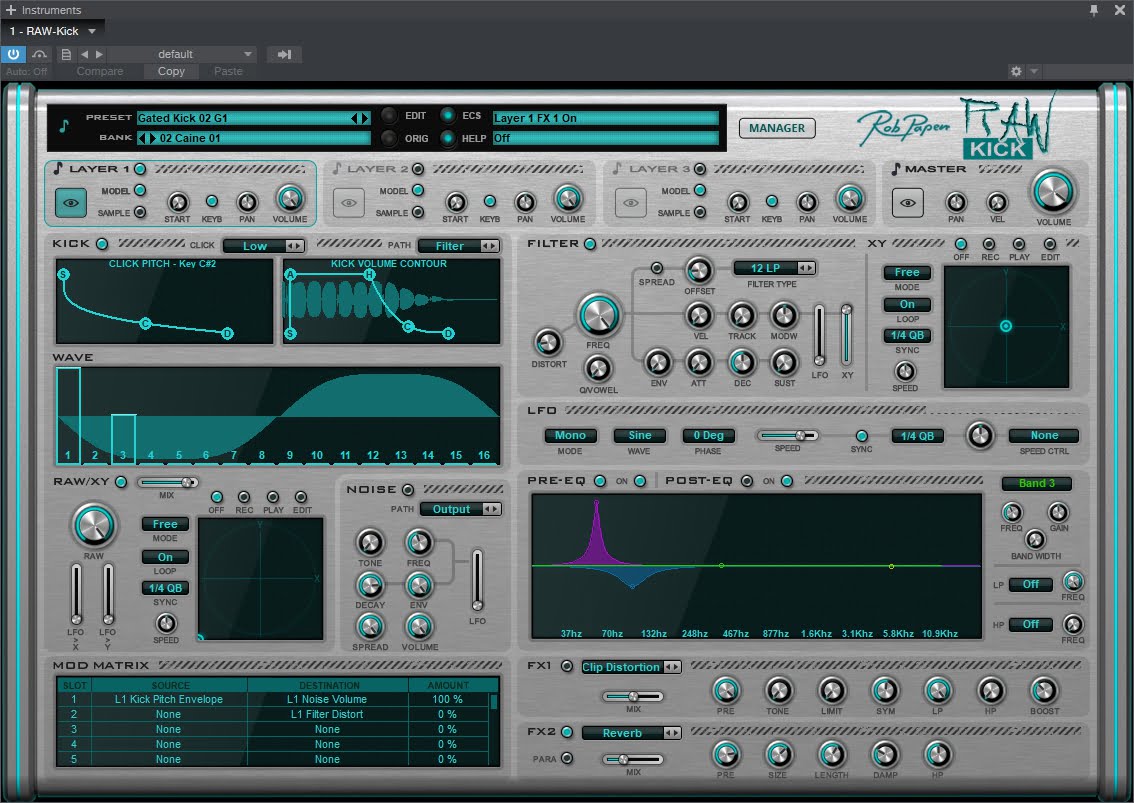Viewport: 1134px width, 803px height.
Task: Toggle the FILTER section LED
Action: click(590, 244)
